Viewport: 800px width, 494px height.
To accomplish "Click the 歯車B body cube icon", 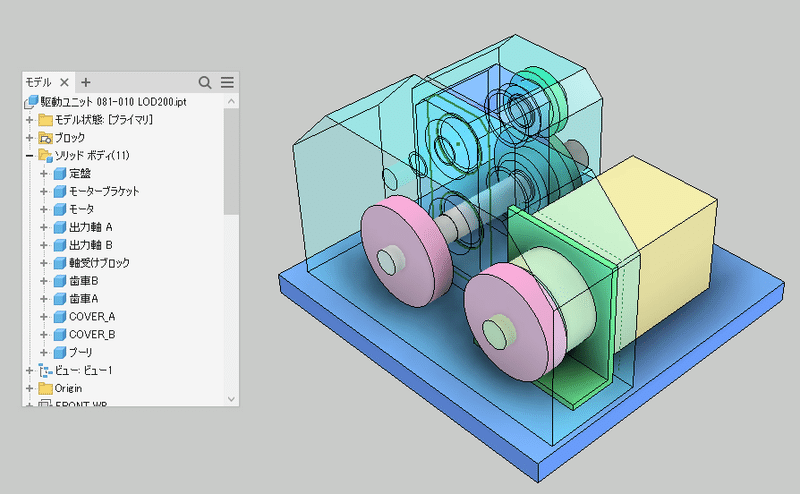I will (x=60, y=281).
